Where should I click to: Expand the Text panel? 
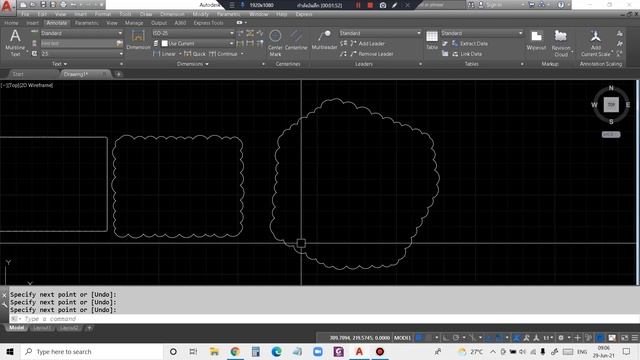tap(60, 64)
